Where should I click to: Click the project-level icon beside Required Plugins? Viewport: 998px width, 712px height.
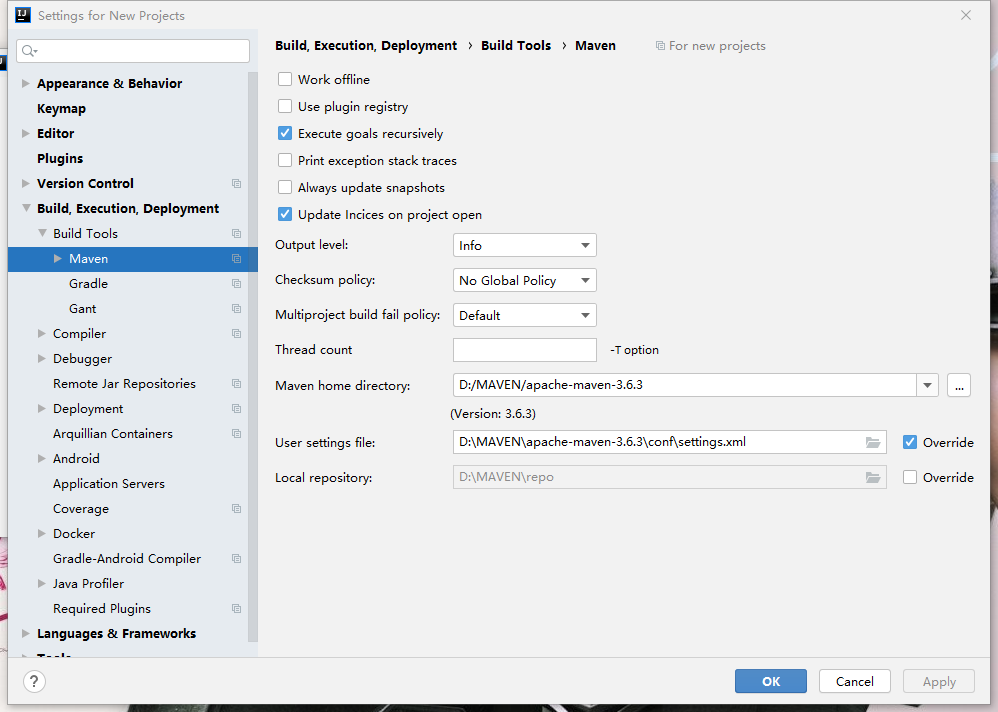coord(236,609)
